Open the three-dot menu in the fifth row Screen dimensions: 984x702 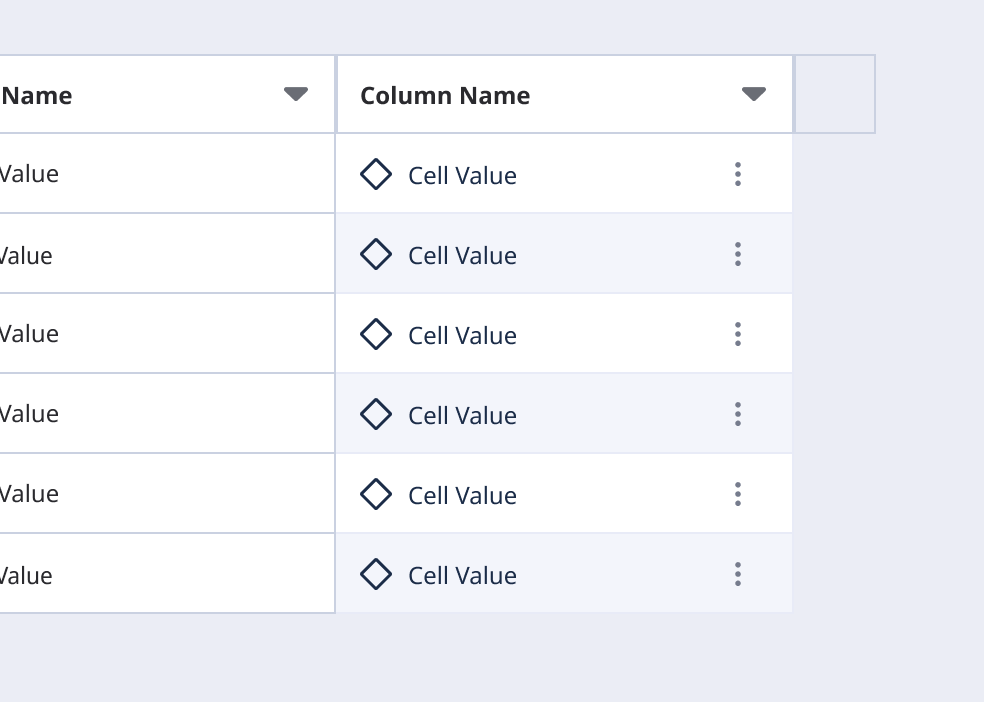click(x=738, y=494)
